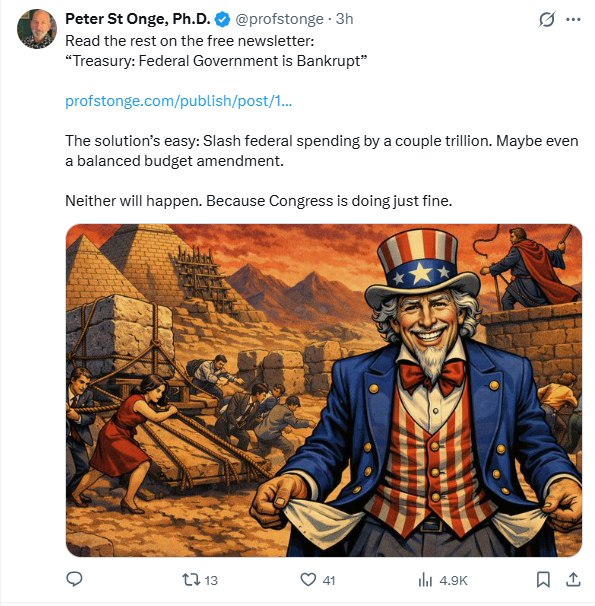Click the blue verified checkmark badge
The width and height of the screenshot is (595, 606).
(x=223, y=19)
